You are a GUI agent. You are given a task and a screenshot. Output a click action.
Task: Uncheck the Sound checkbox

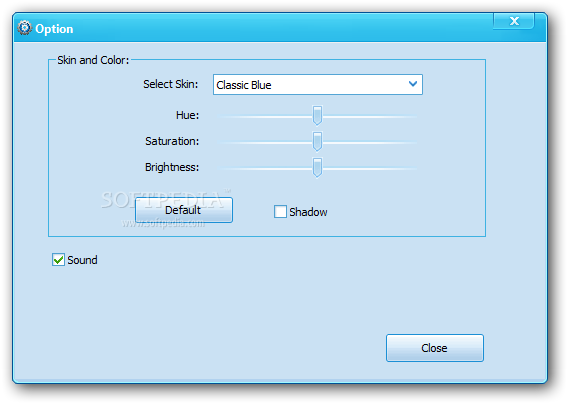58,260
